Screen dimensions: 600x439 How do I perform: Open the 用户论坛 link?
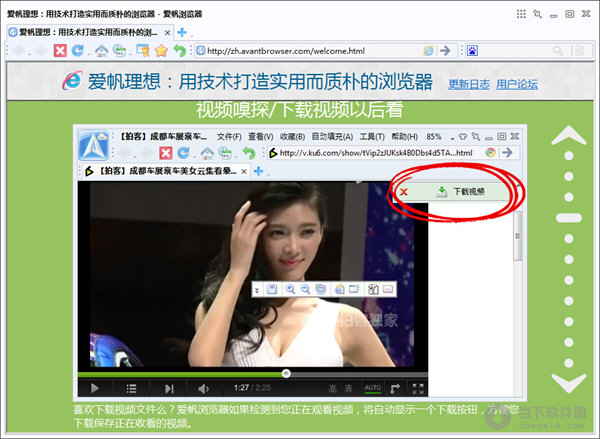point(517,84)
